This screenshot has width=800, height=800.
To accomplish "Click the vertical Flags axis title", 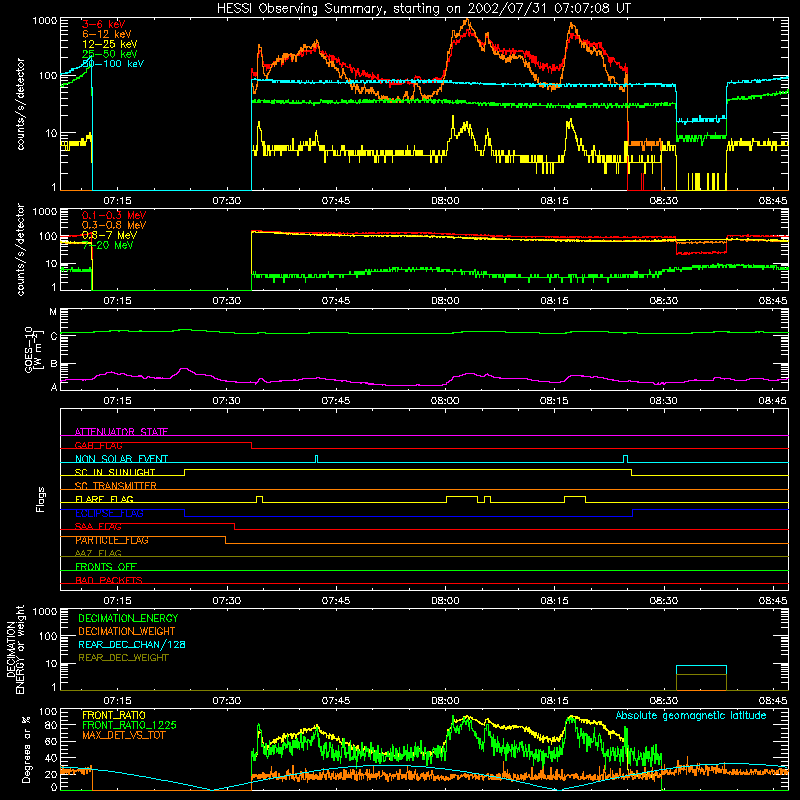I will [x=41, y=499].
